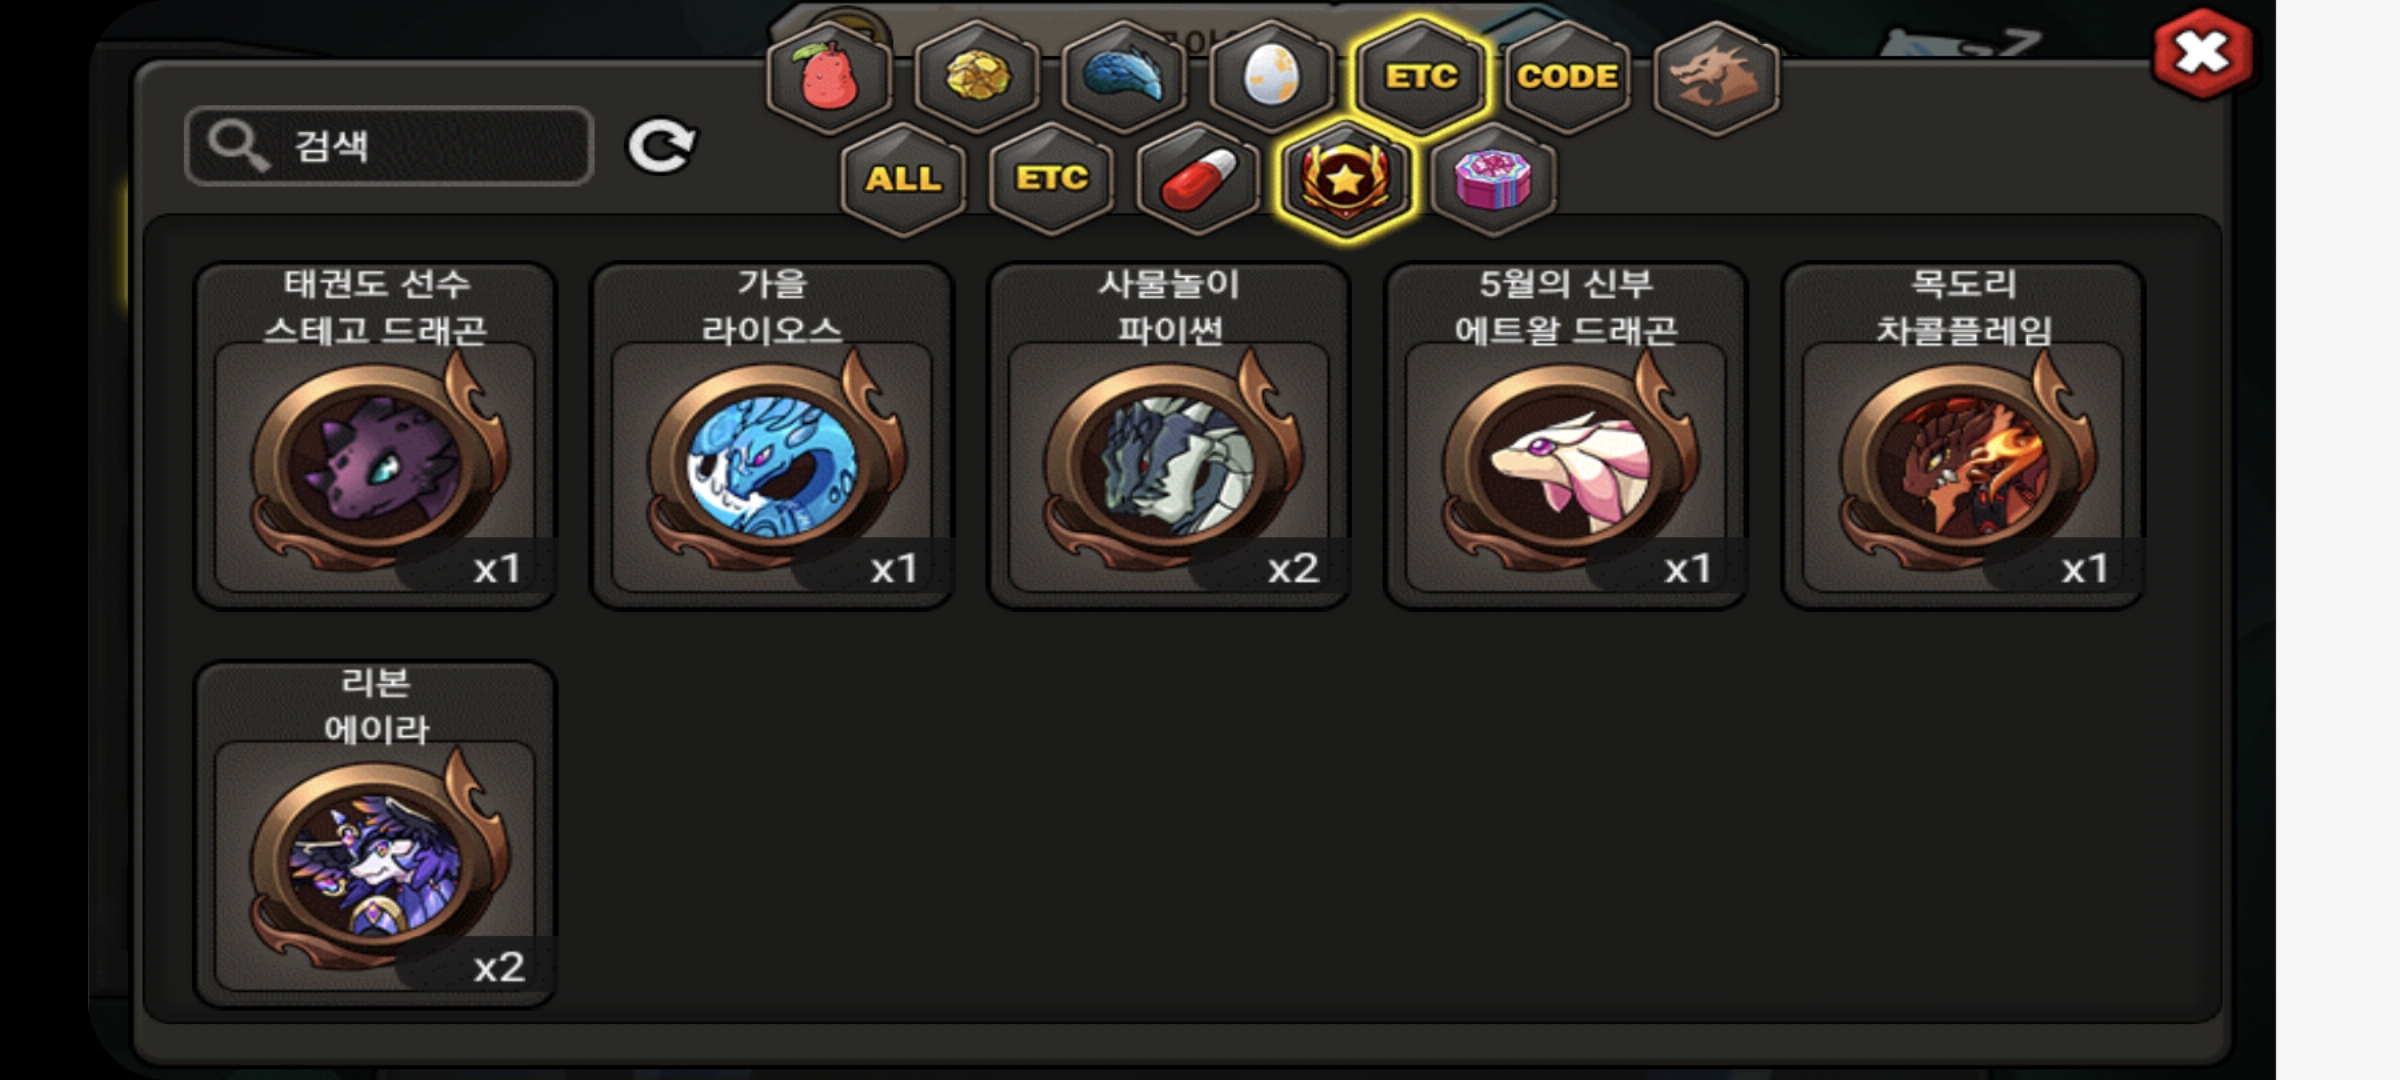Select 태권도 선수 스테고 드래곤 skin item
Image resolution: width=2400 pixels, height=1080 pixels.
pos(375,436)
